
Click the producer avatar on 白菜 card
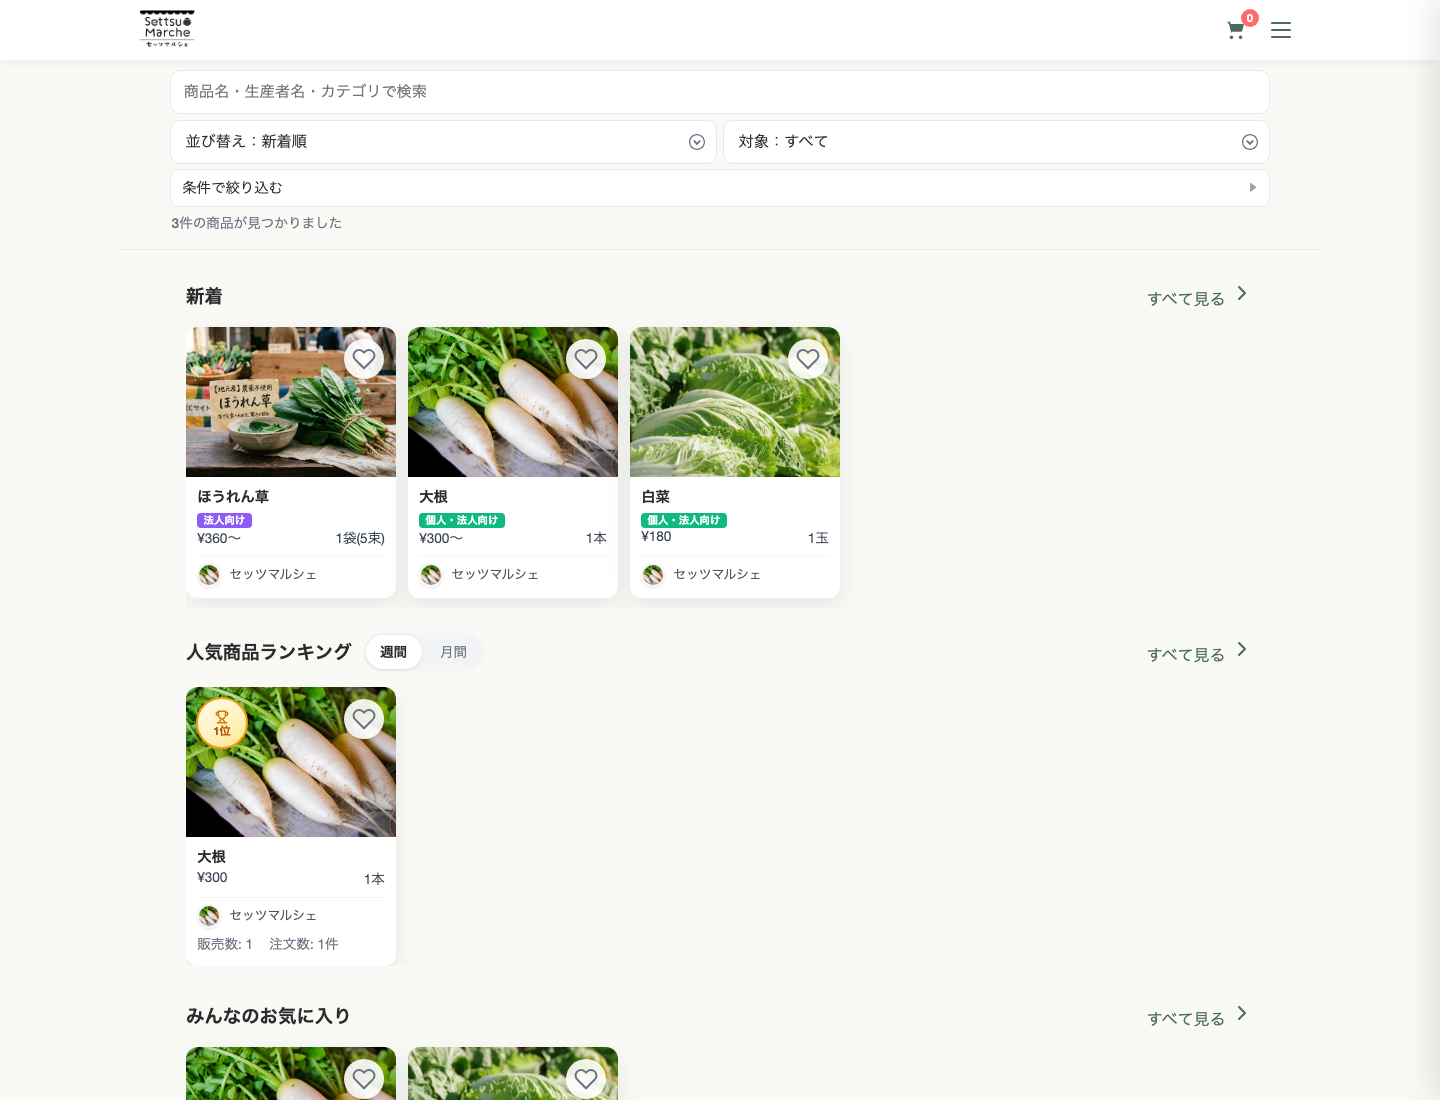coord(653,575)
